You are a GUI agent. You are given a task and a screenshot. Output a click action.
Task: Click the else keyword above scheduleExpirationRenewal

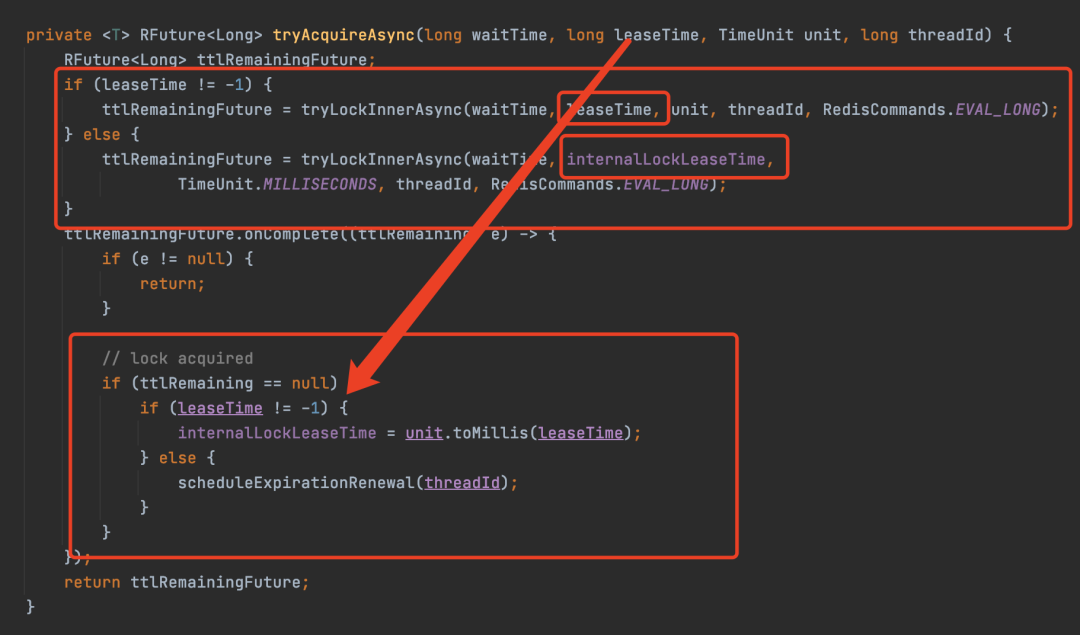178,458
